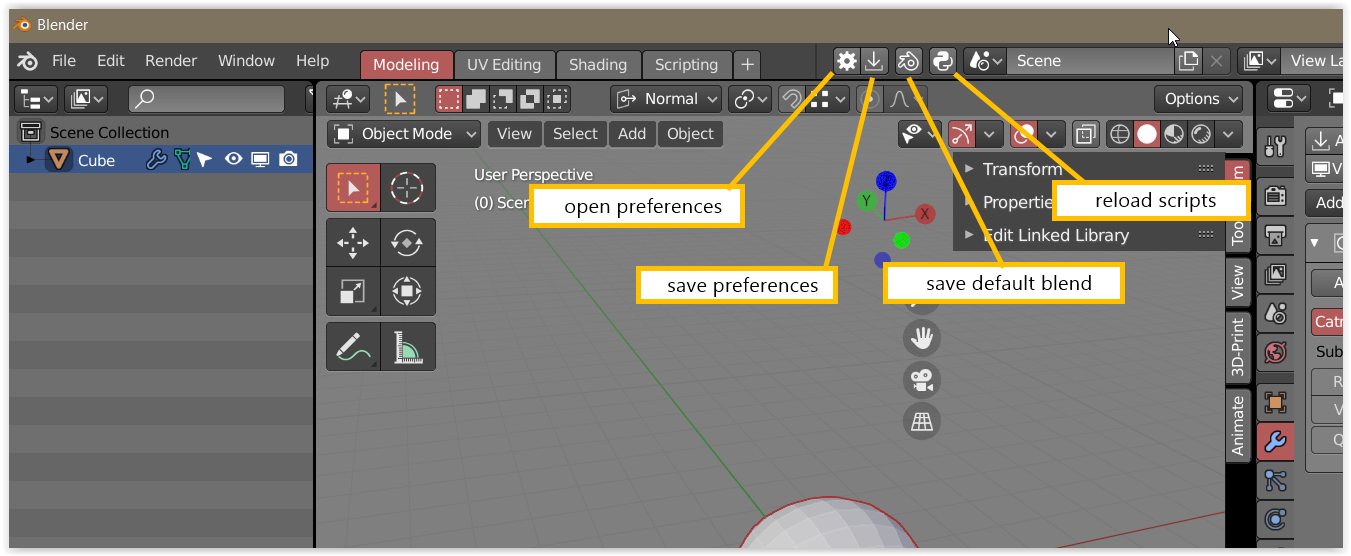Open the Window menu

pyautogui.click(x=246, y=61)
